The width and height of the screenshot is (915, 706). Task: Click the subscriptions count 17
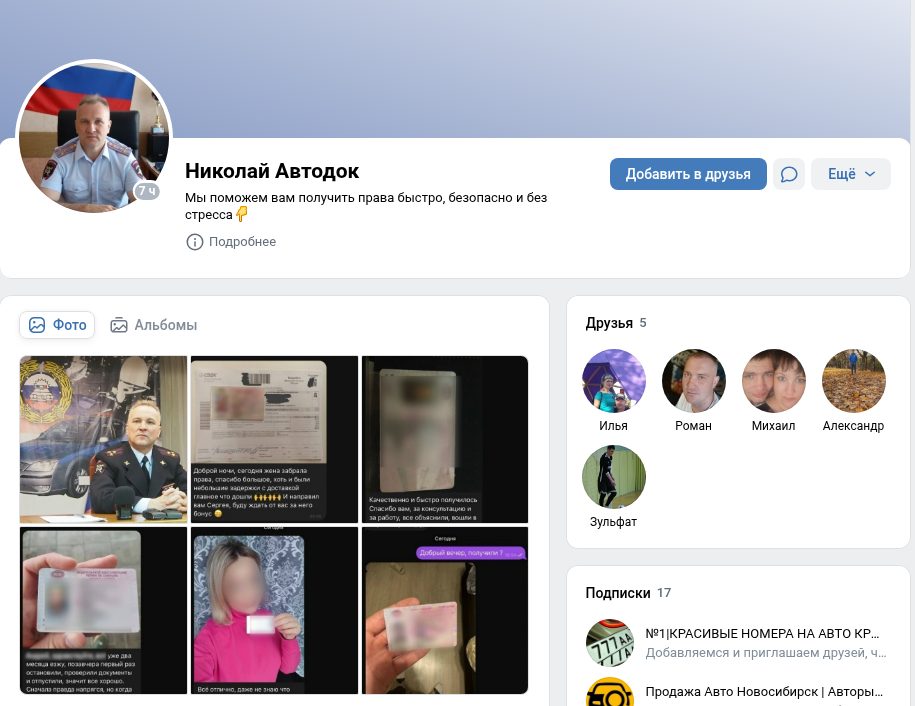pyautogui.click(x=664, y=593)
